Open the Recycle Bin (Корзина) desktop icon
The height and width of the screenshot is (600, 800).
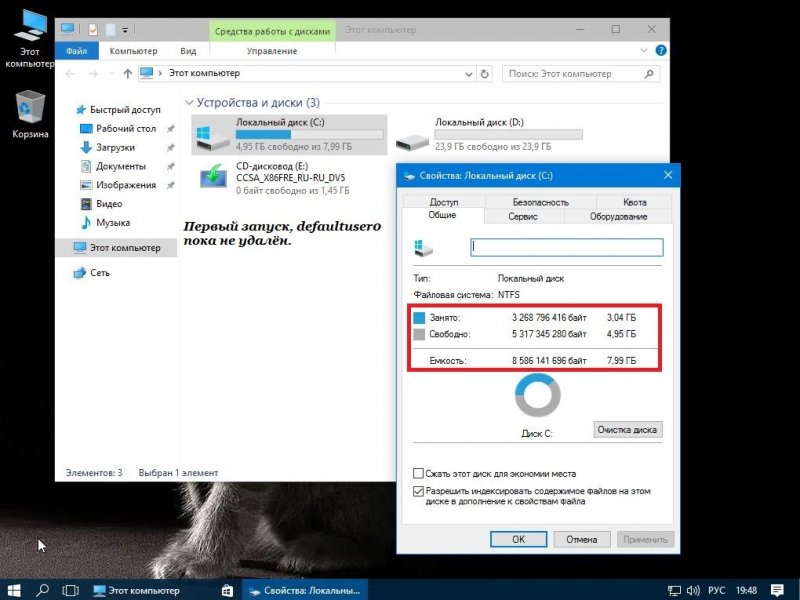pyautogui.click(x=30, y=114)
